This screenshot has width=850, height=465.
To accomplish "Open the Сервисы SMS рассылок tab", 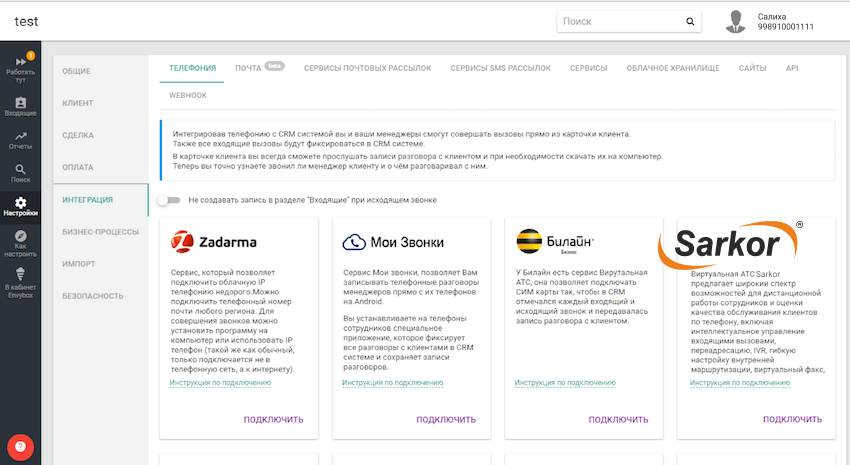I will (500, 68).
